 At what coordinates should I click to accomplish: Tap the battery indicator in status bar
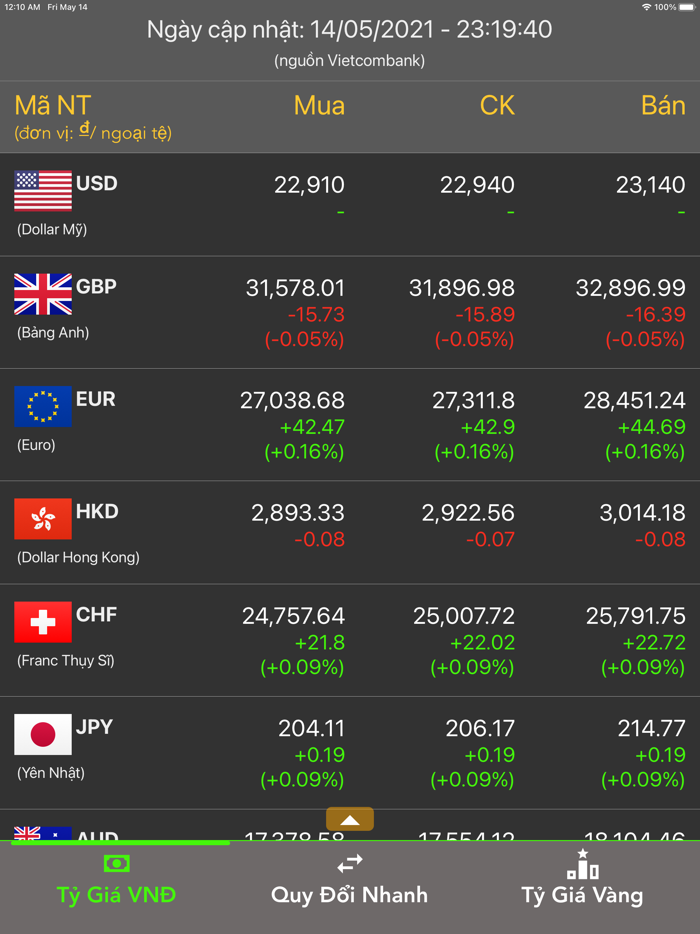tap(685, 7)
